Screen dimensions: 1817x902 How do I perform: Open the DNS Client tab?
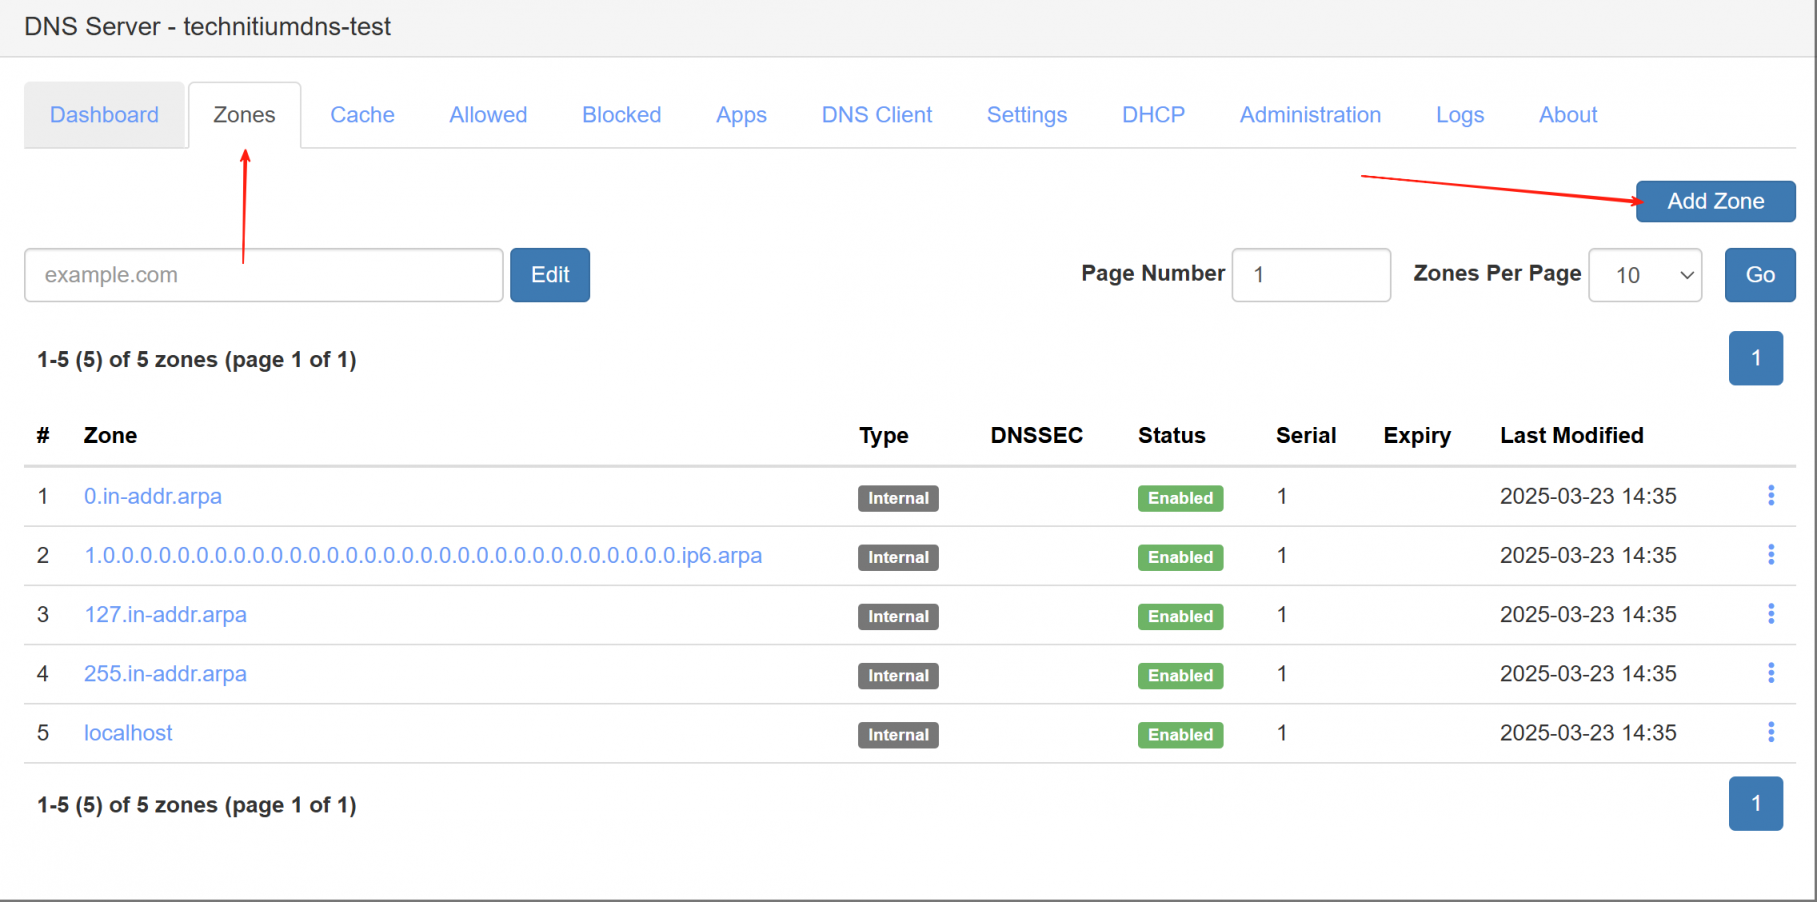click(876, 114)
